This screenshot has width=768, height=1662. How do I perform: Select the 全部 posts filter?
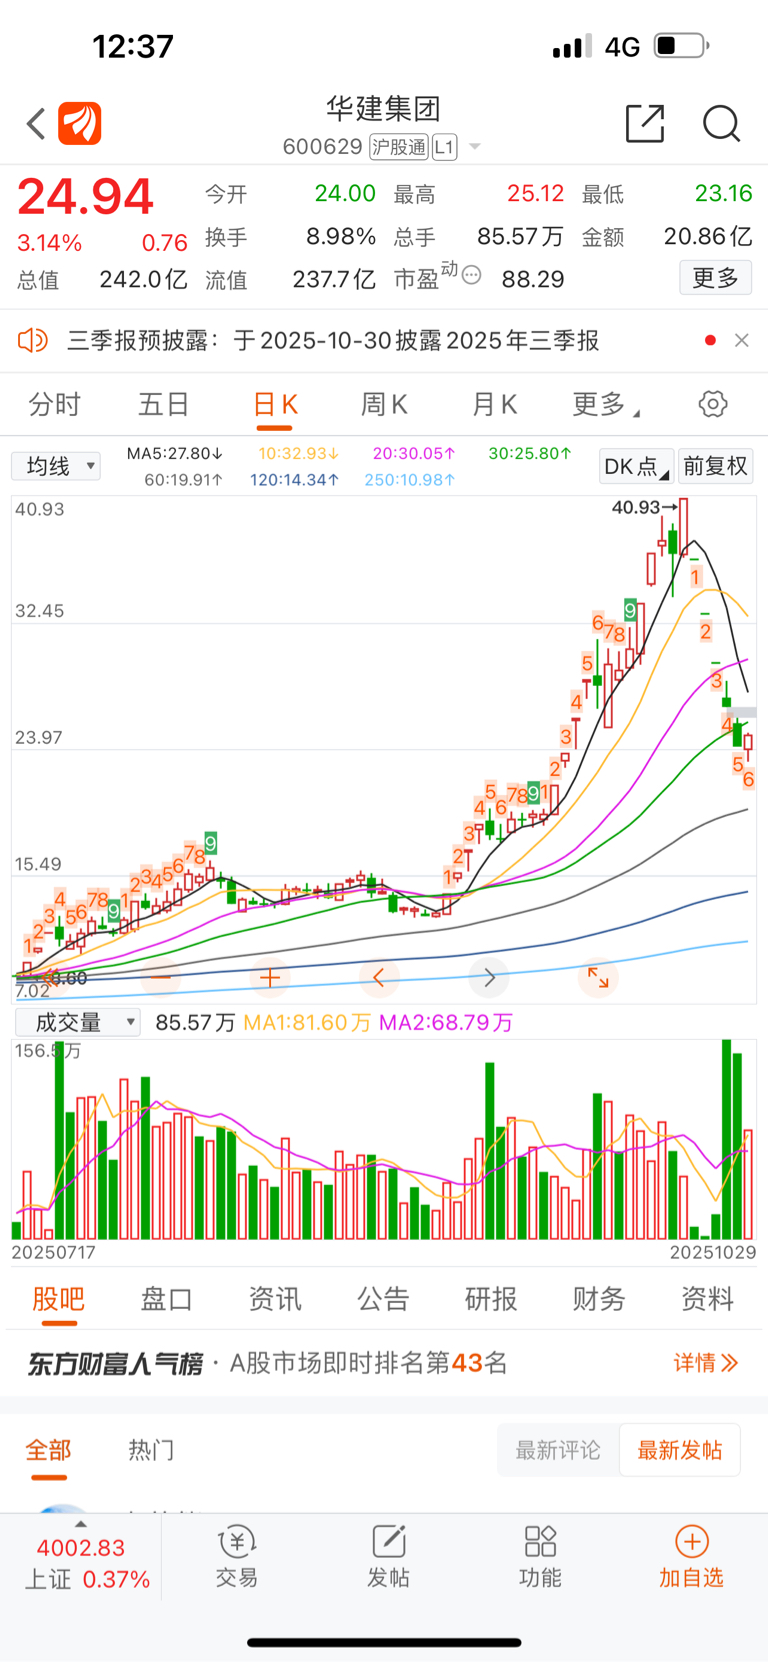click(48, 1450)
